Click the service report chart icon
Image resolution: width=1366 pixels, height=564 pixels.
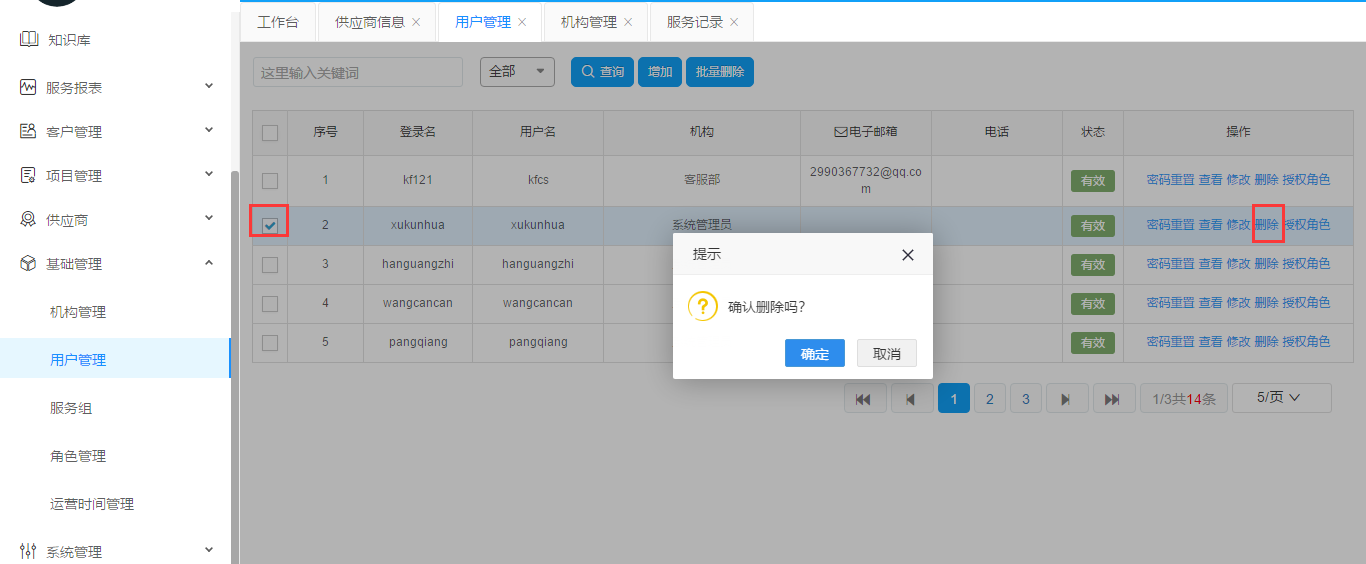(x=28, y=88)
